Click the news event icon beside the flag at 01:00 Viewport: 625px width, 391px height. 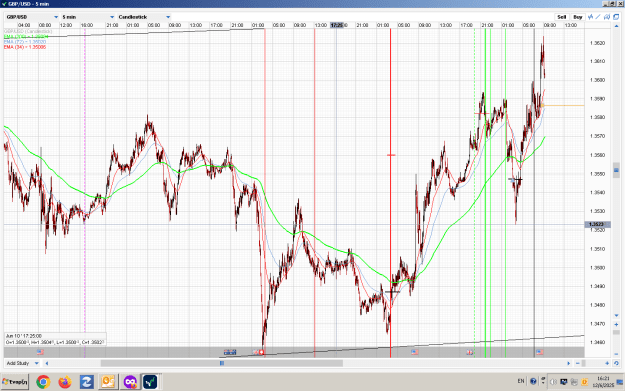262,352
